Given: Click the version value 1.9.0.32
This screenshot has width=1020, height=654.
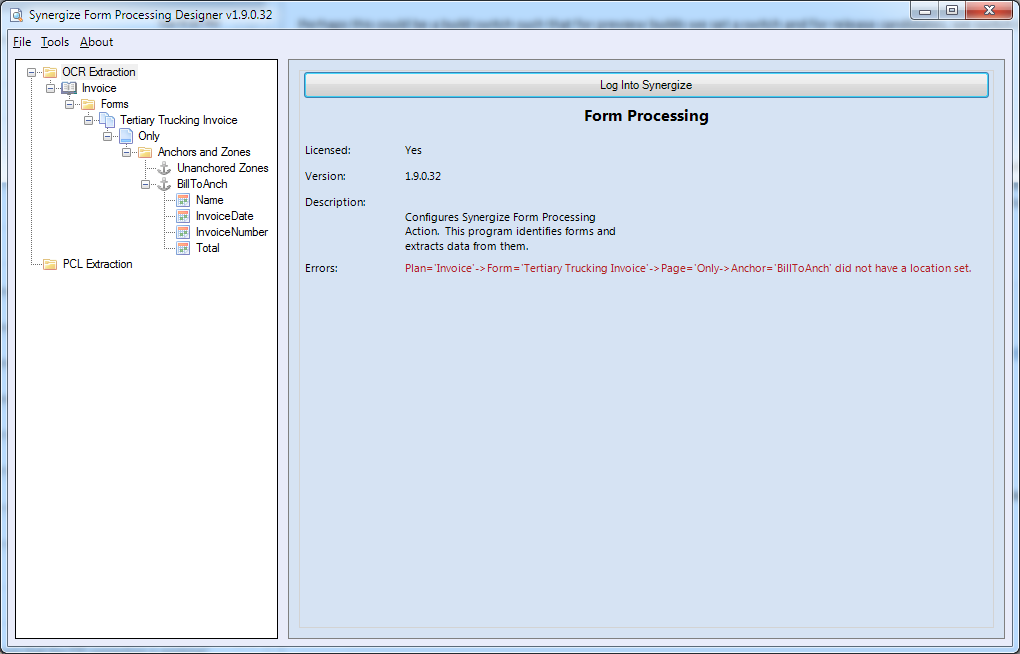Looking at the screenshot, I should click(423, 176).
